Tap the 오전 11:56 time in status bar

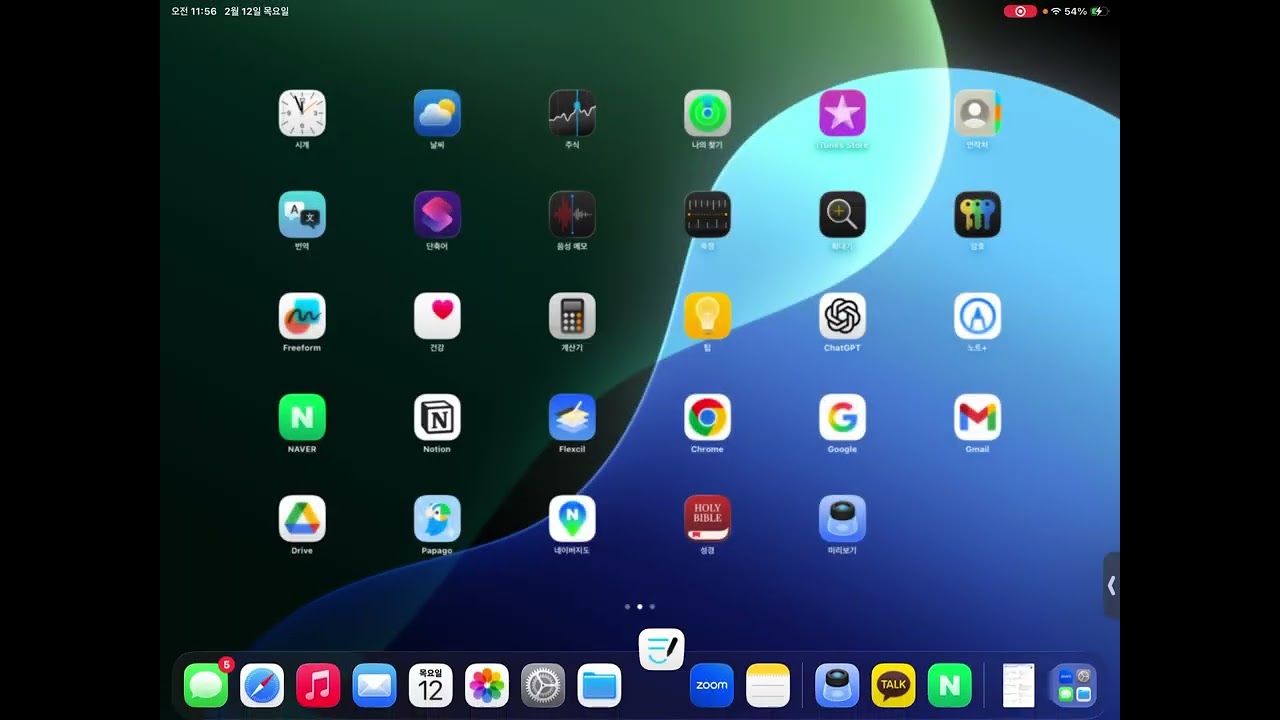(194, 11)
